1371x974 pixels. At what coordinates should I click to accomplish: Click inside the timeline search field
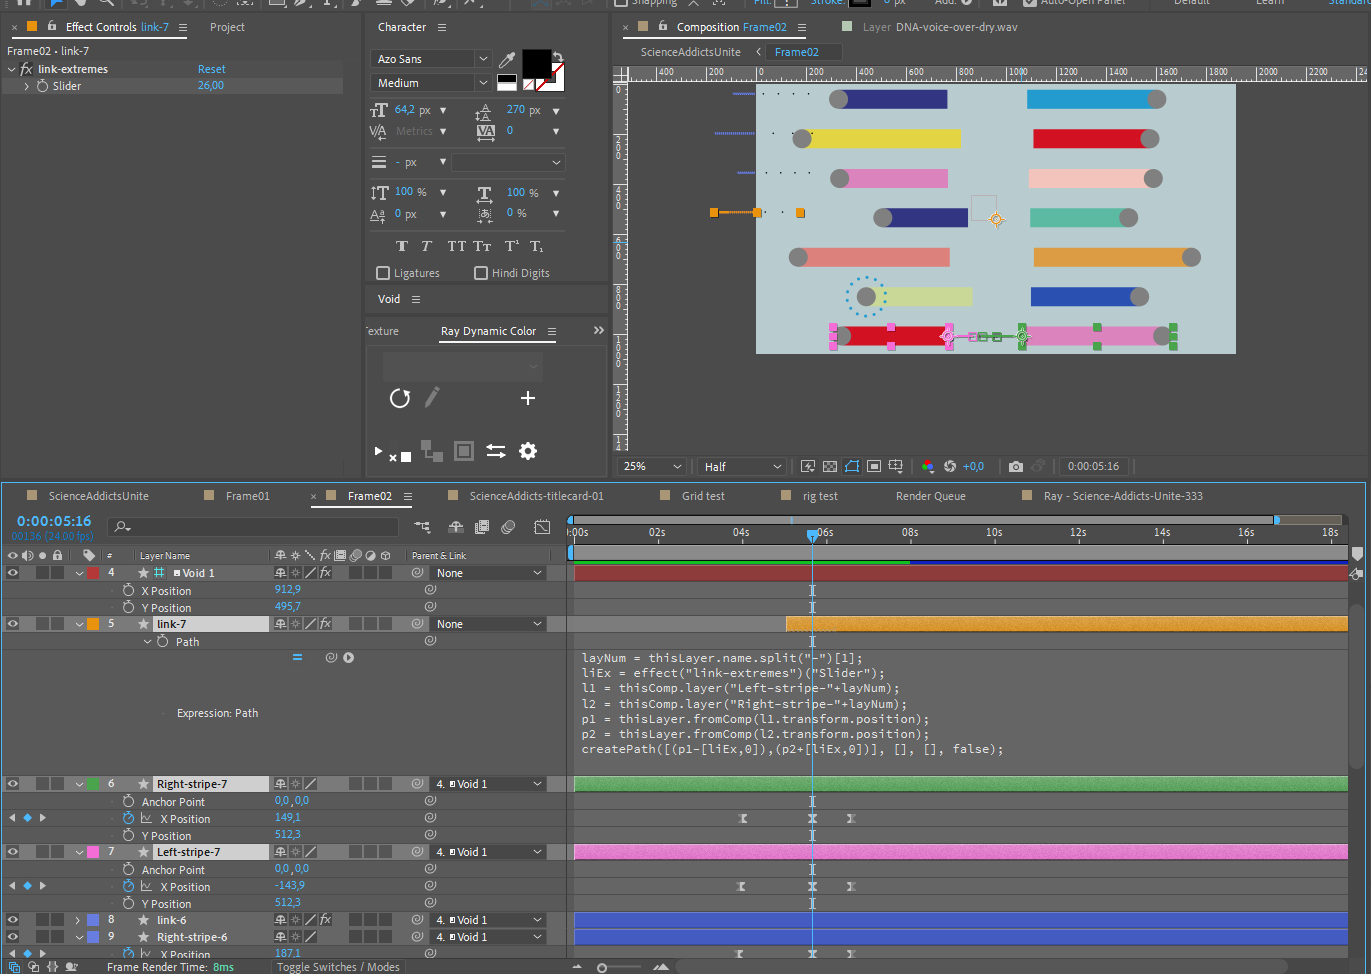[x=250, y=525]
